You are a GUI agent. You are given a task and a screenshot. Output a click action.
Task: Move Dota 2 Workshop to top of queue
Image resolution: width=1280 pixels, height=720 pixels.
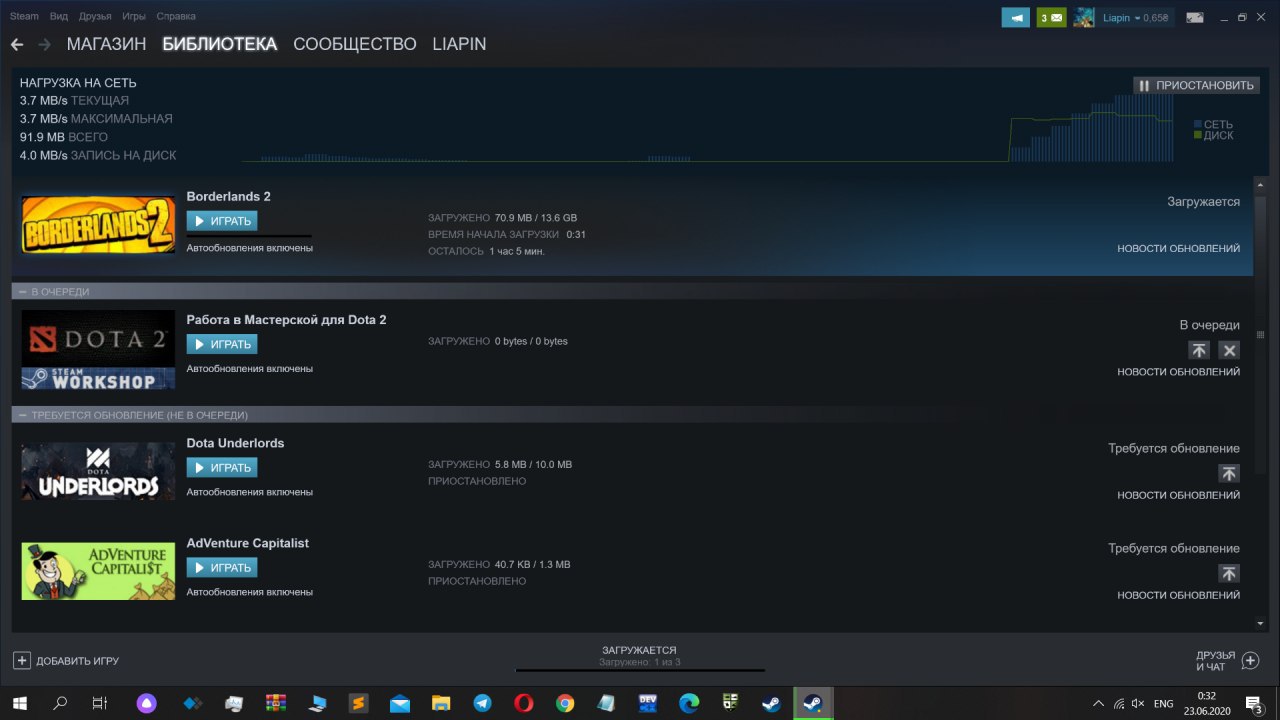tap(1199, 350)
